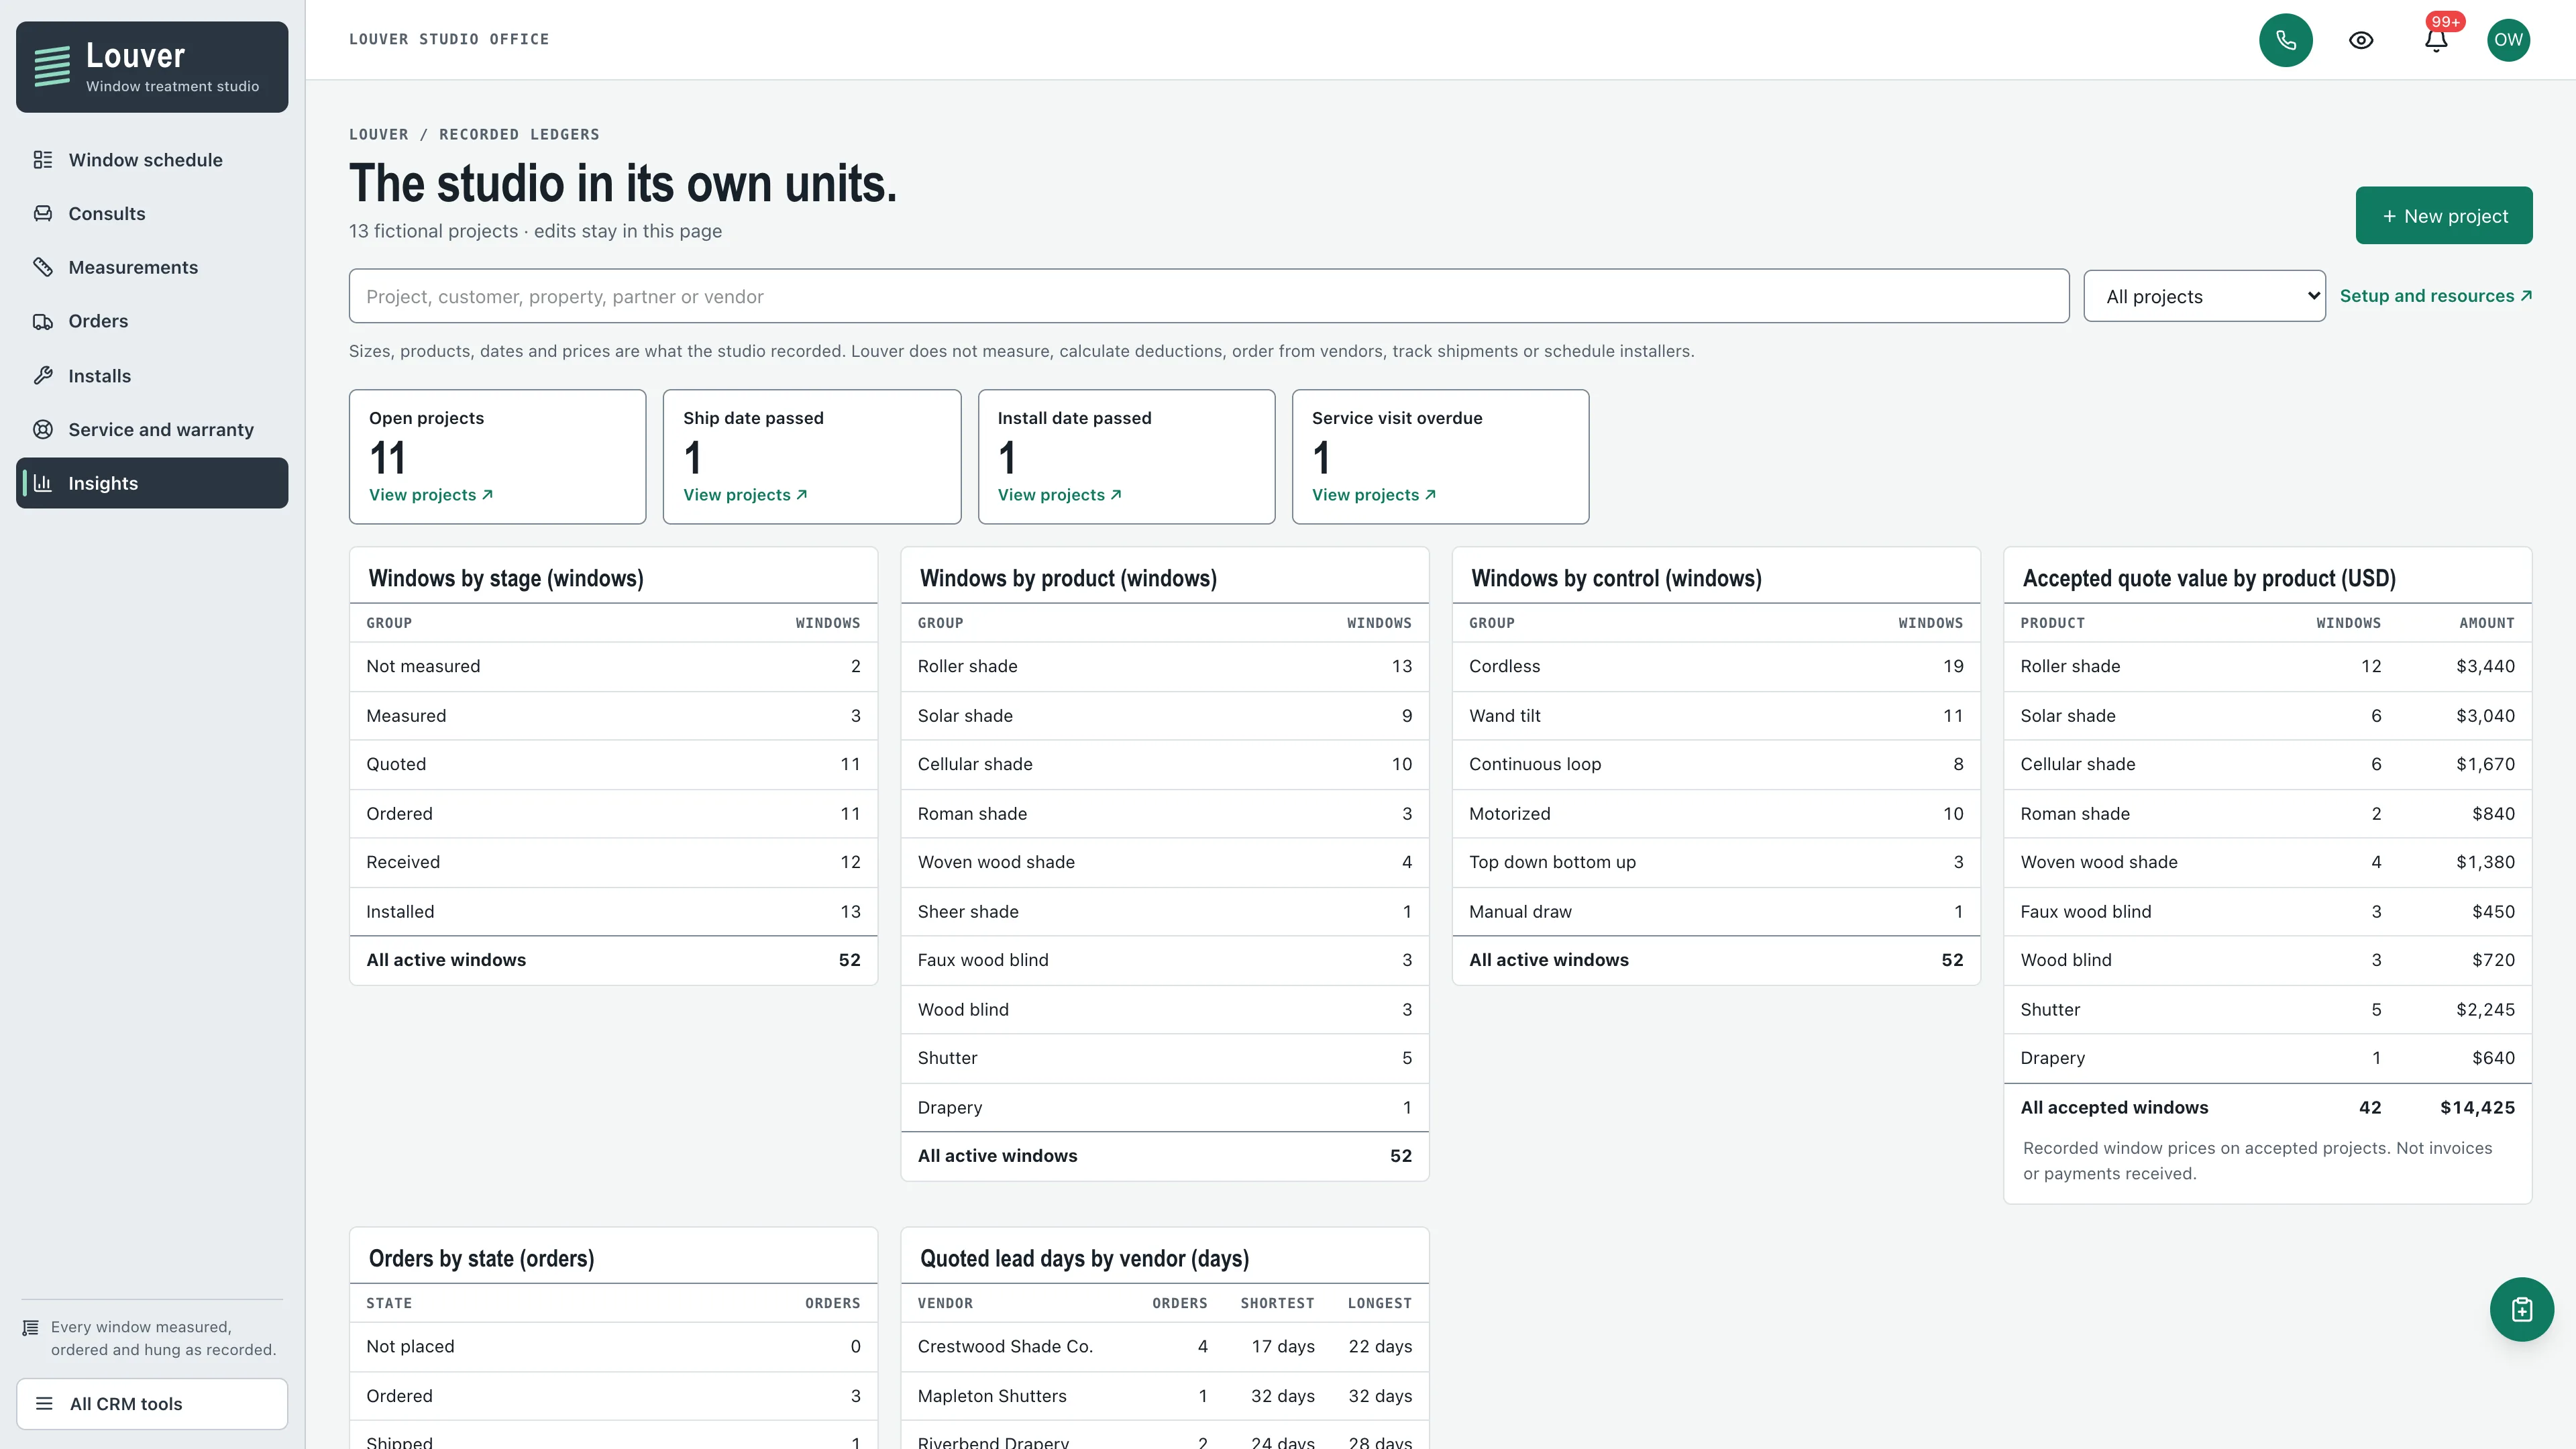Click the Installs wrench icon
The image size is (2576, 1449).
pos(43,376)
